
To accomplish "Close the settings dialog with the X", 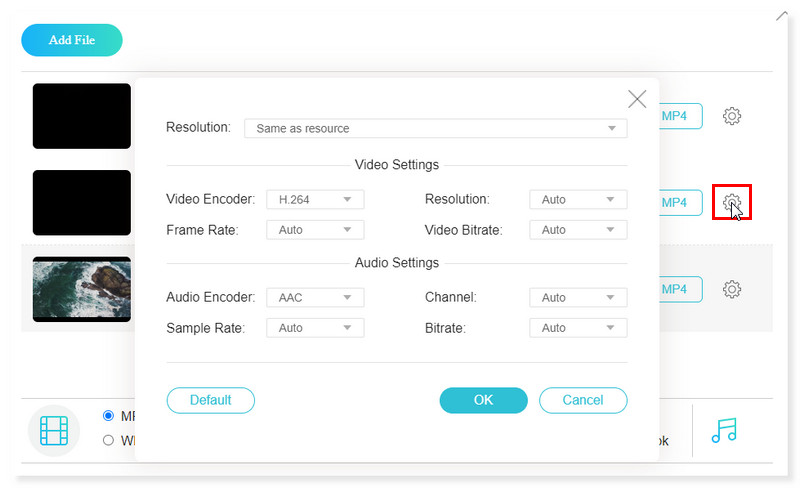I will point(637,98).
